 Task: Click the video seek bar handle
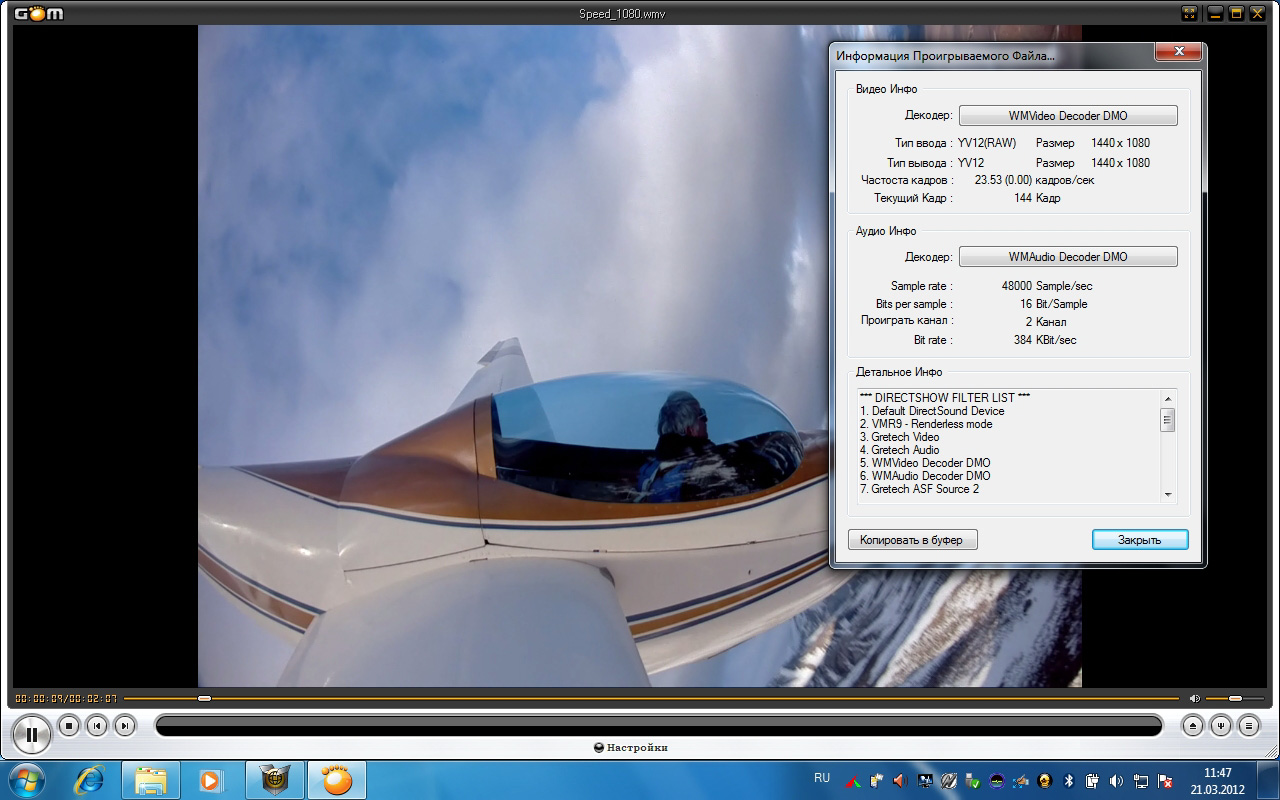(x=204, y=698)
